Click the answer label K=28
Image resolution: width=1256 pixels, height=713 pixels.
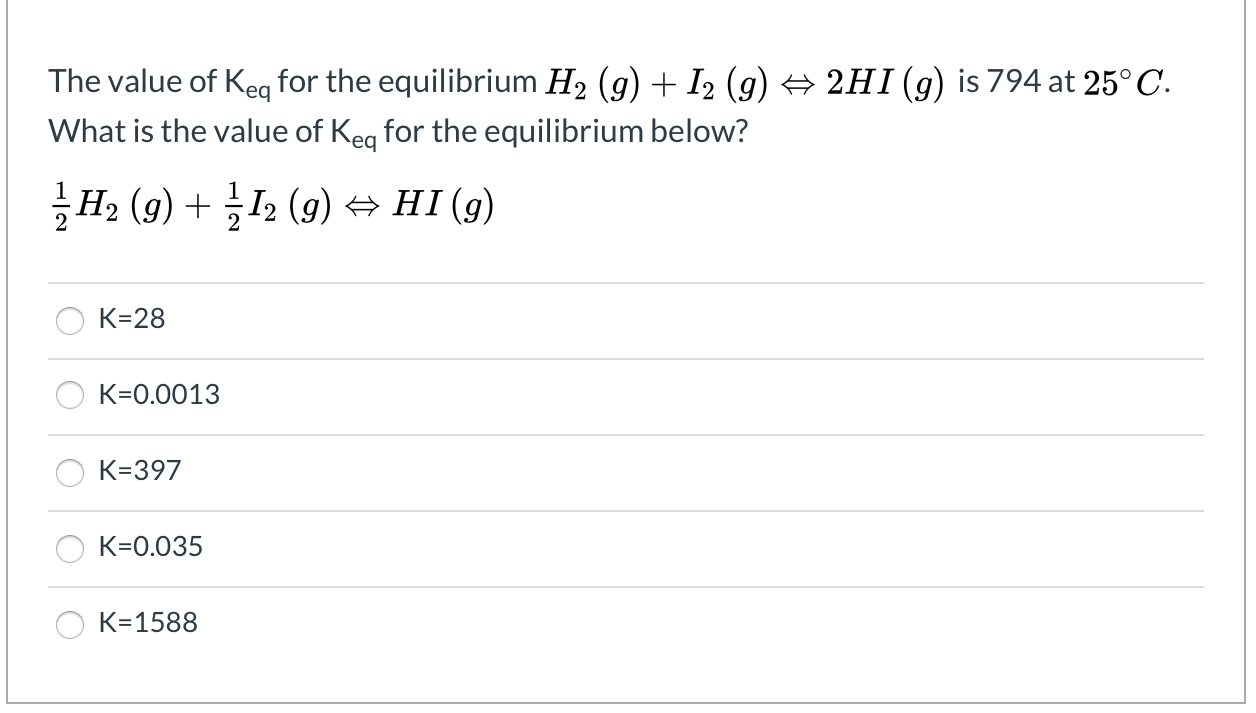click(x=131, y=320)
